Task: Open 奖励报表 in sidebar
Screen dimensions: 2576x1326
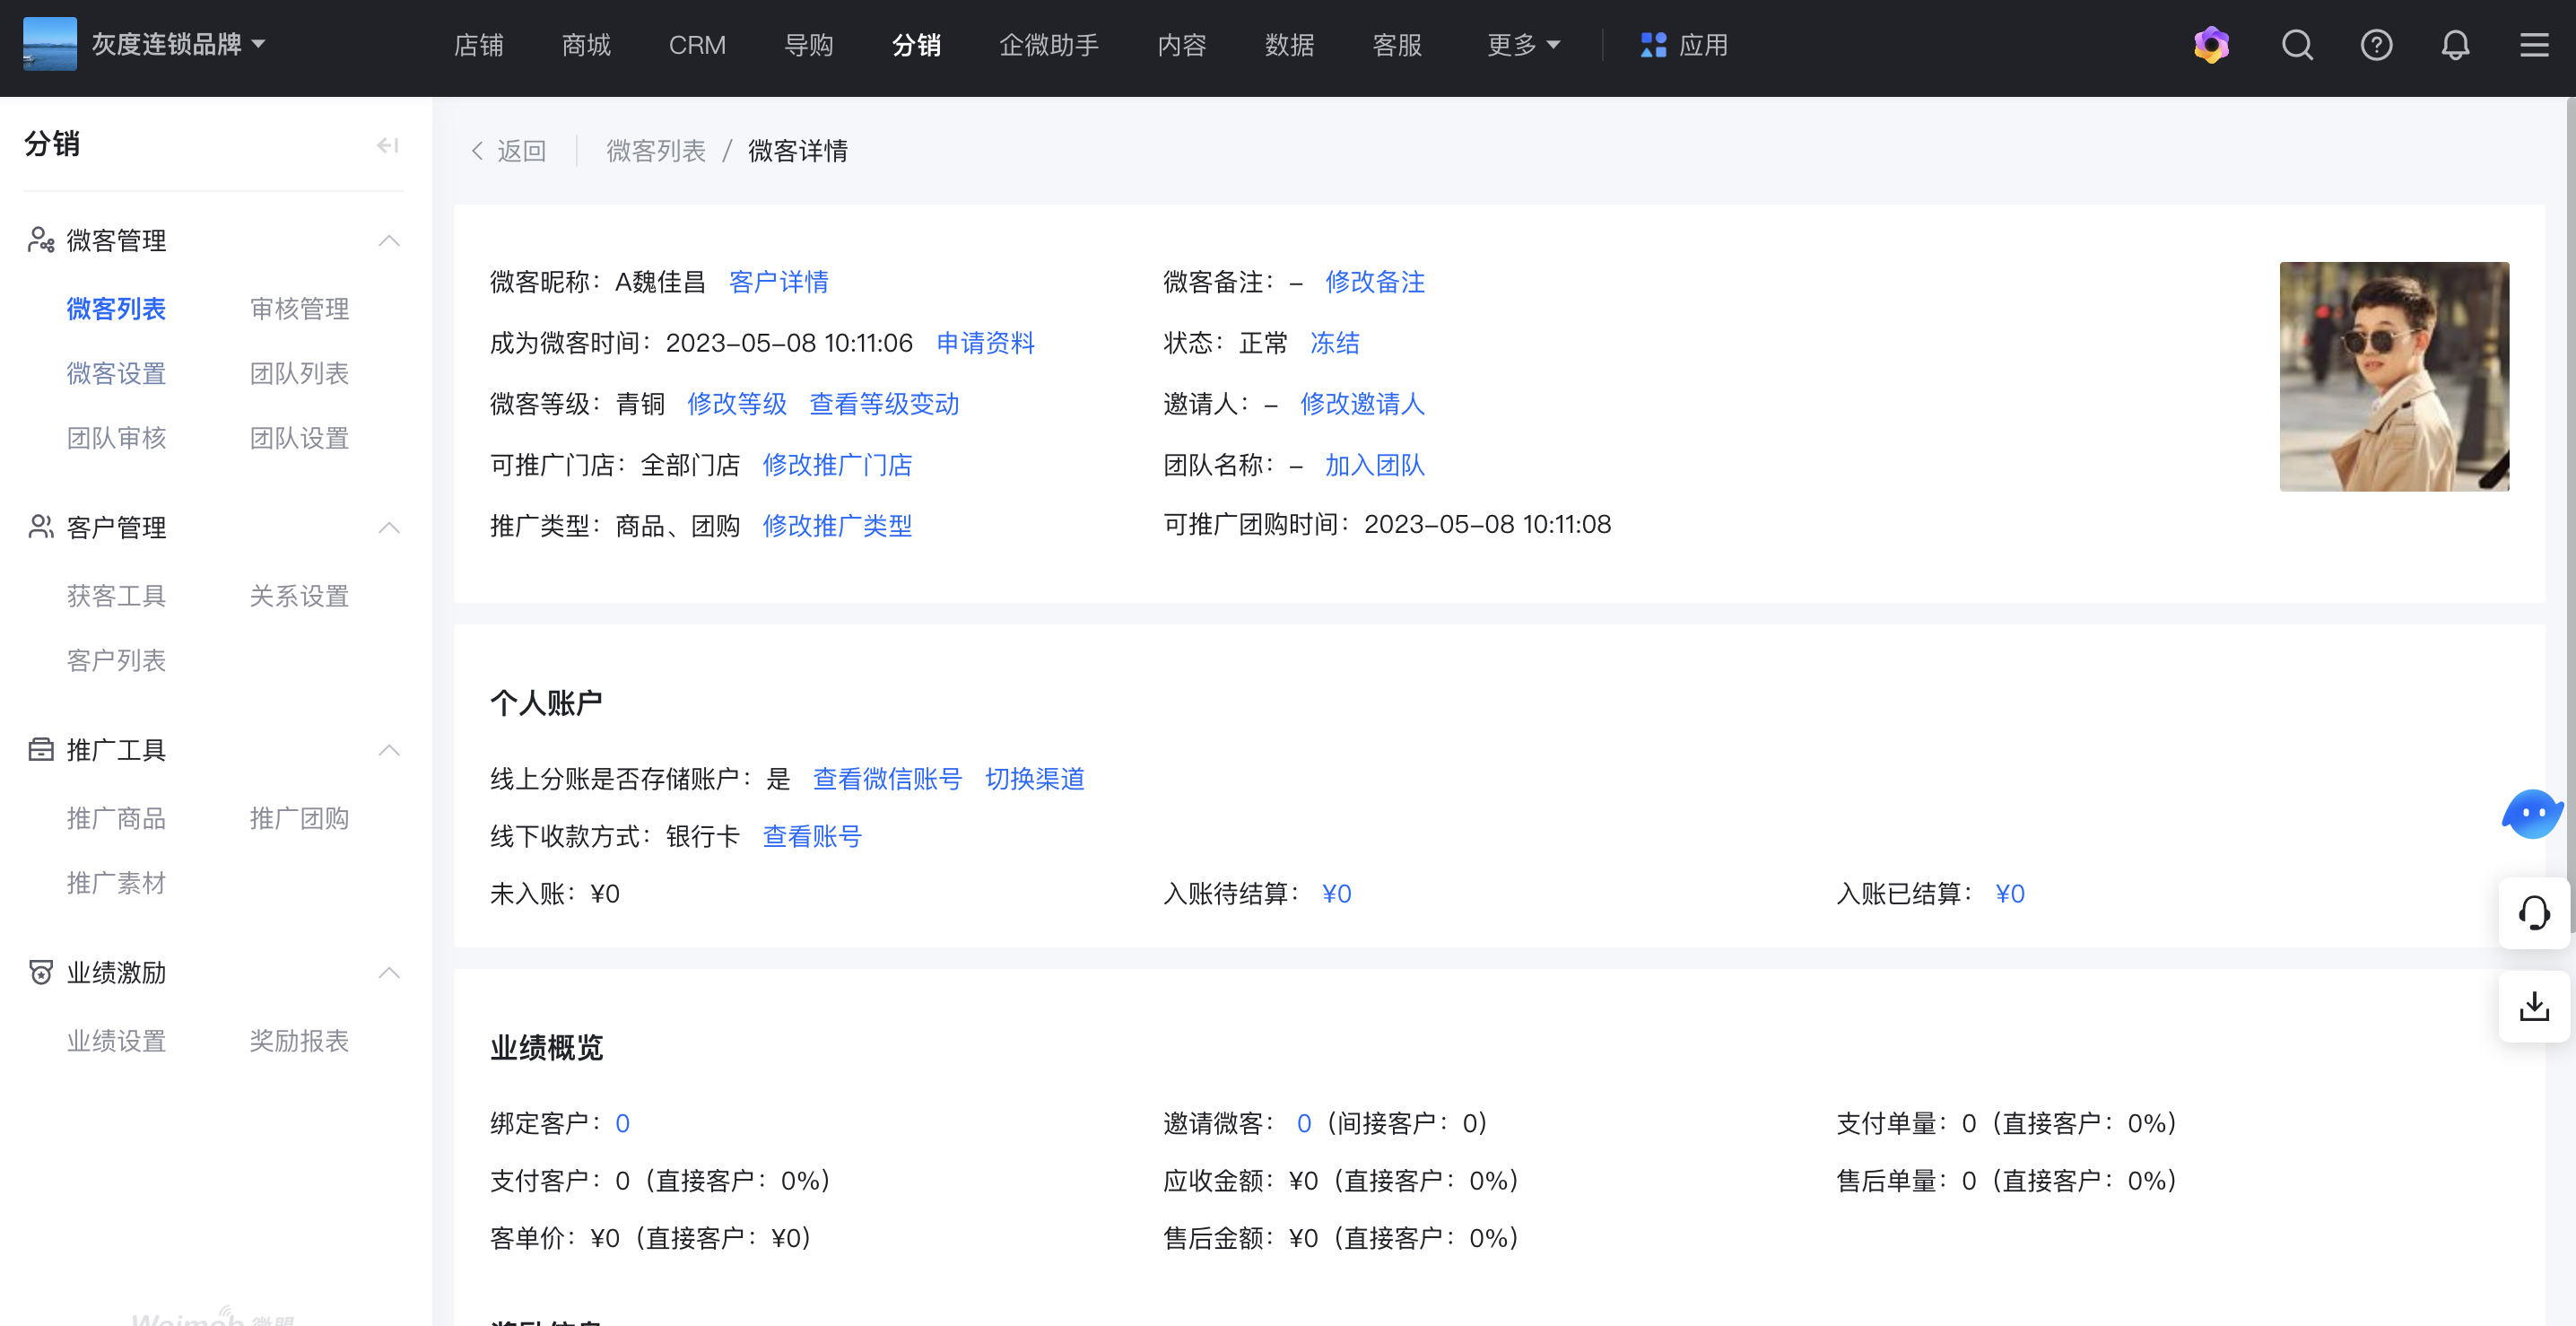Action: pyautogui.click(x=299, y=1041)
